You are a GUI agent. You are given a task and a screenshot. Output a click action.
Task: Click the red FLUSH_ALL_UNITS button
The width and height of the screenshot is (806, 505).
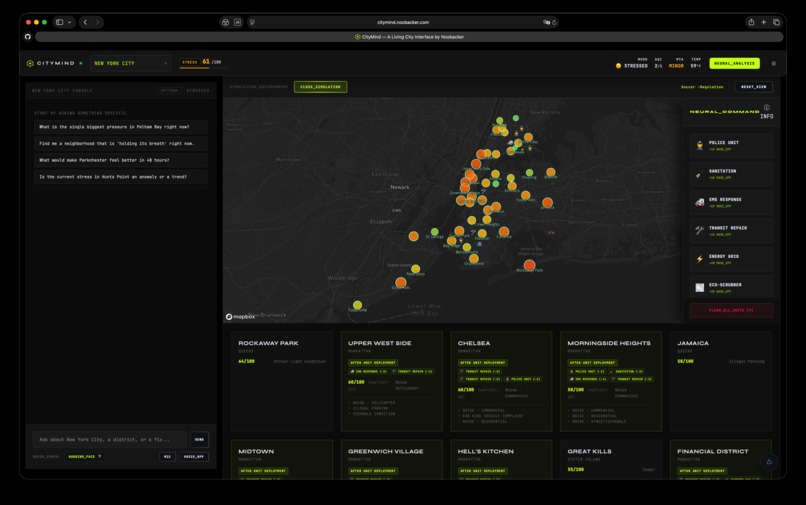point(731,310)
